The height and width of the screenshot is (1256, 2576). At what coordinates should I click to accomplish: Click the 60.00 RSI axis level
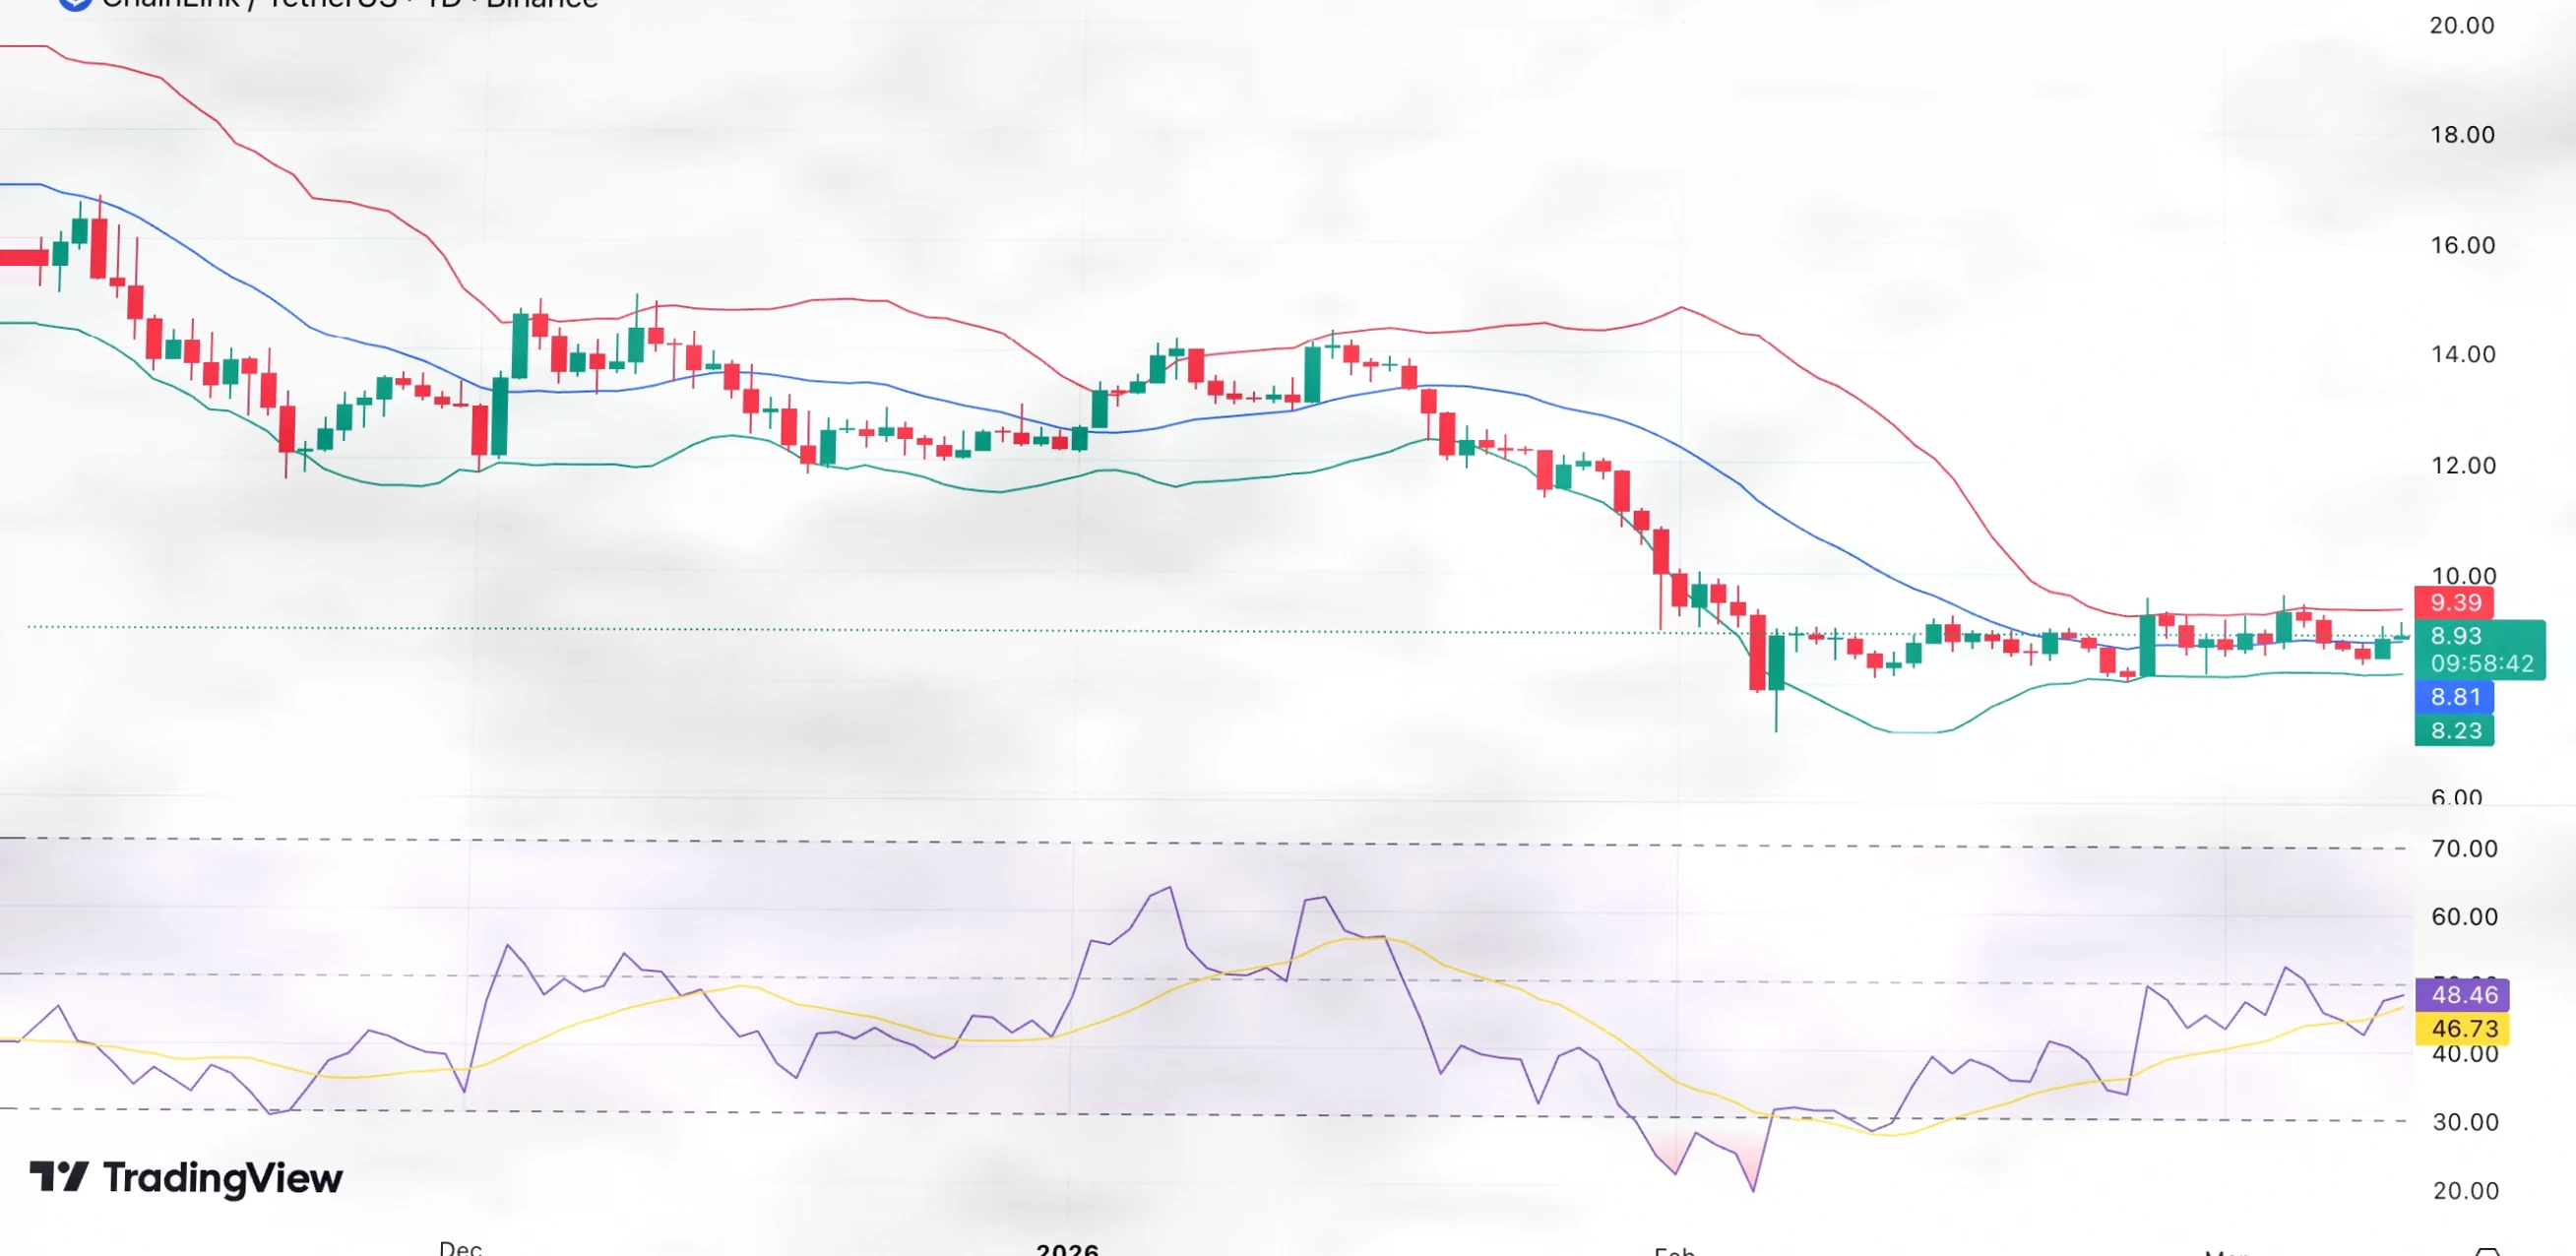point(2464,917)
